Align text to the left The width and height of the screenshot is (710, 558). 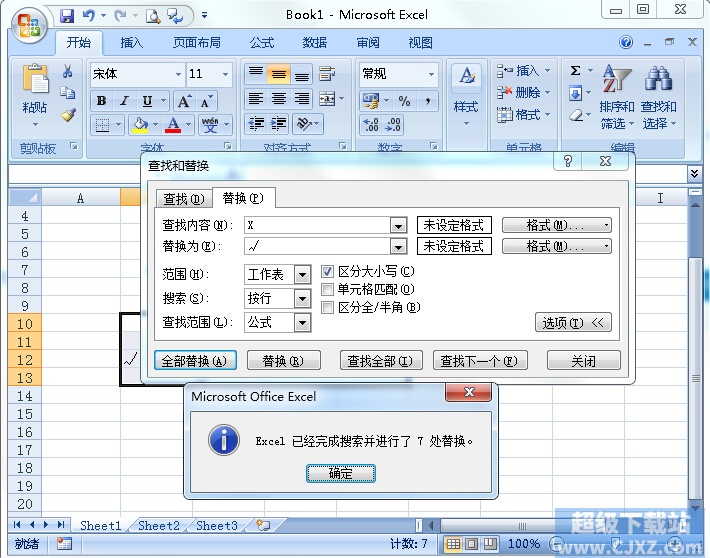tap(256, 99)
